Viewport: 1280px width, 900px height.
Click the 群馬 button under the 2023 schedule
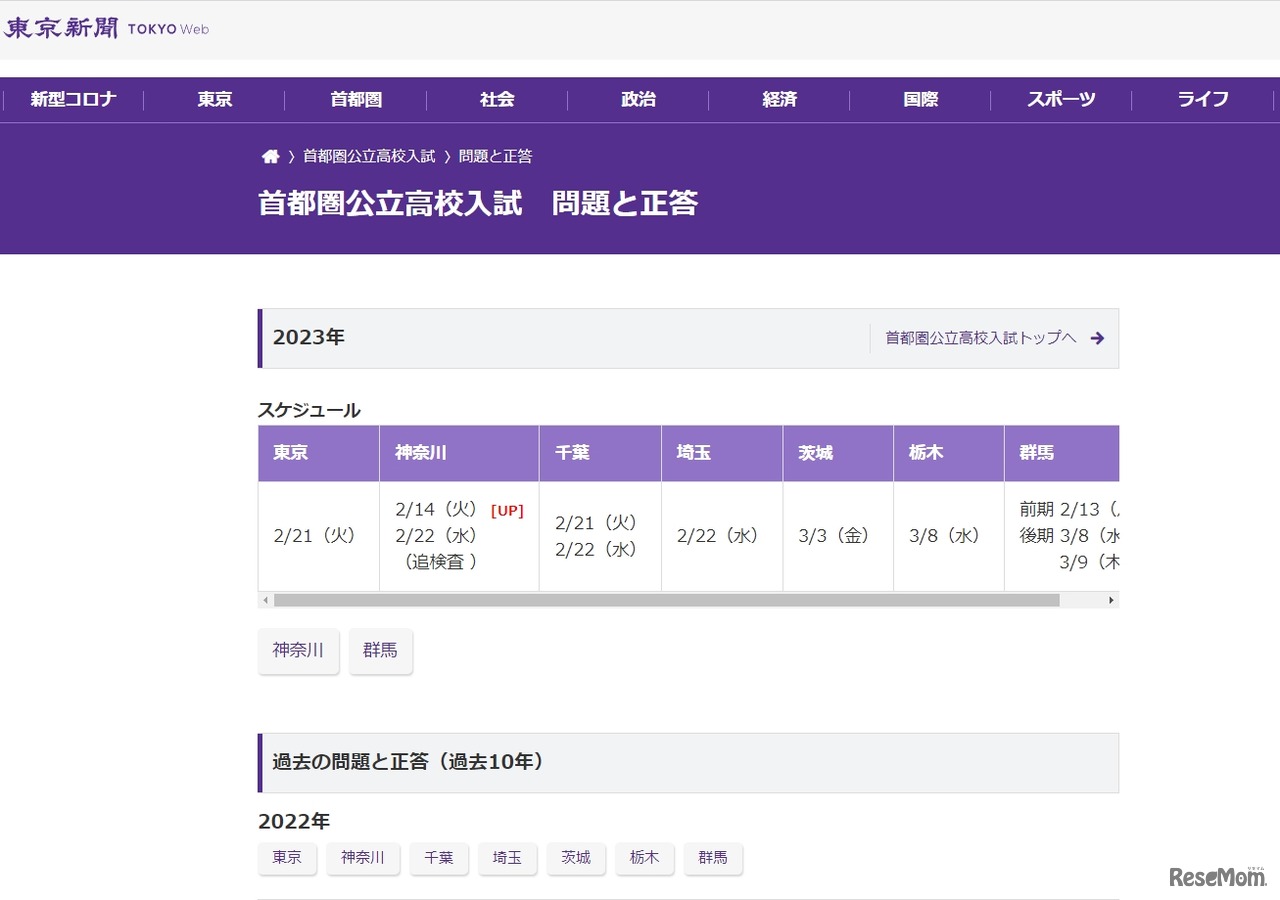(x=380, y=650)
